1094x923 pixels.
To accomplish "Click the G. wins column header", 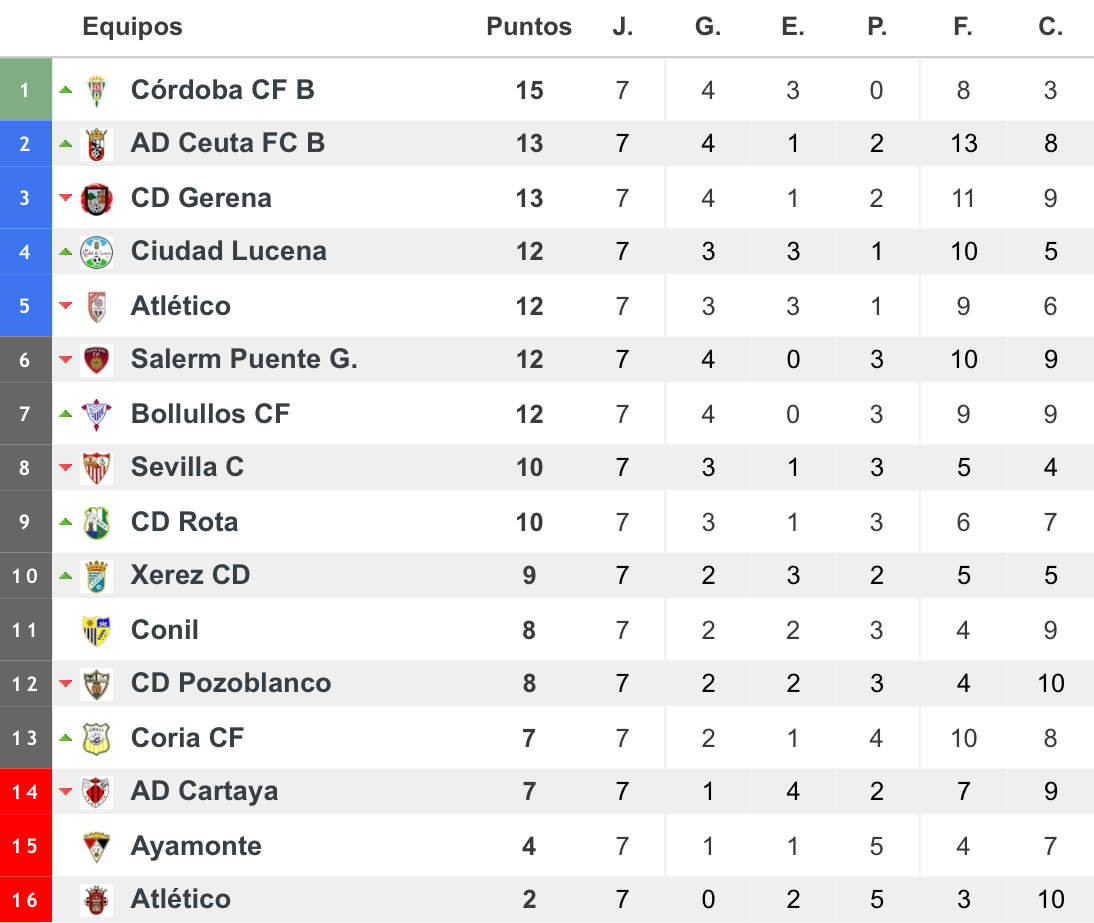I will tap(707, 27).
